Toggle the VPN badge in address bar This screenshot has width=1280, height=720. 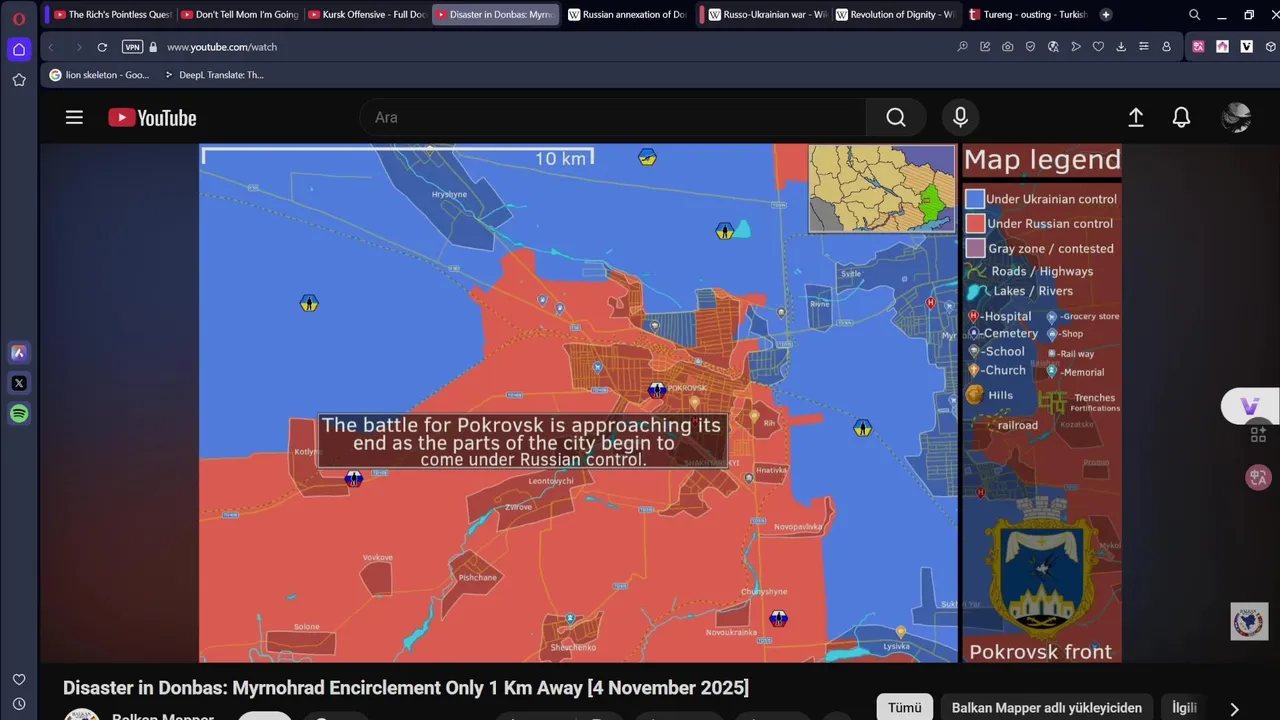coord(131,47)
